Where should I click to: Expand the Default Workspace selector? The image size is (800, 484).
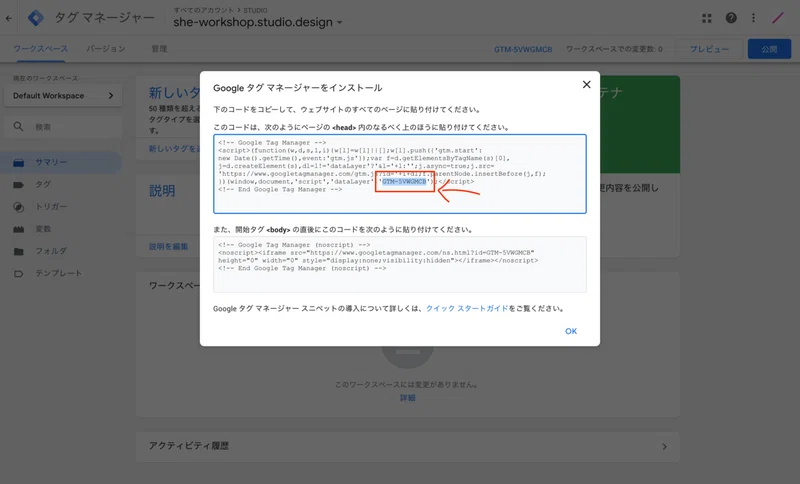pos(63,95)
